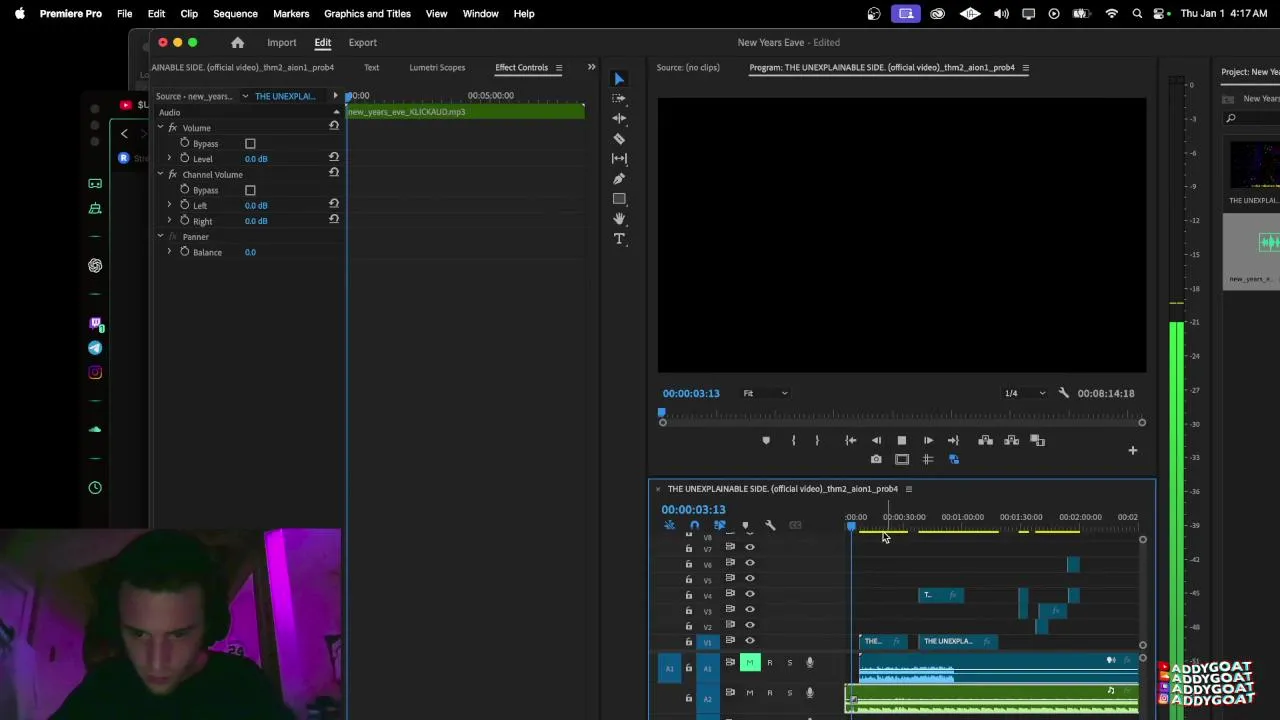Select the Rectangle tool

(x=619, y=199)
